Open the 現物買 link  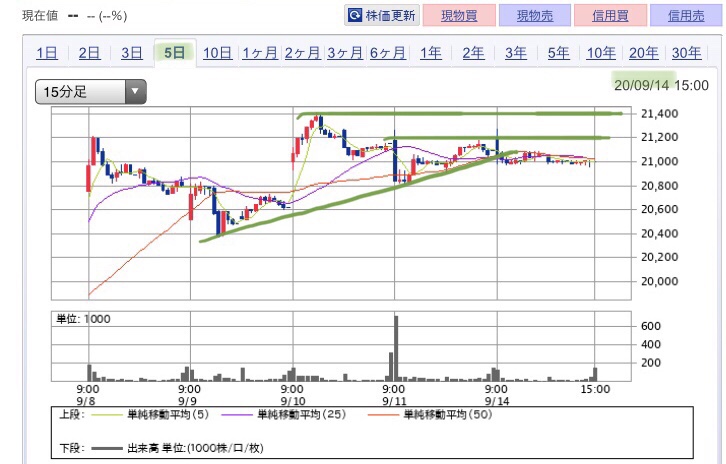[x=459, y=16]
